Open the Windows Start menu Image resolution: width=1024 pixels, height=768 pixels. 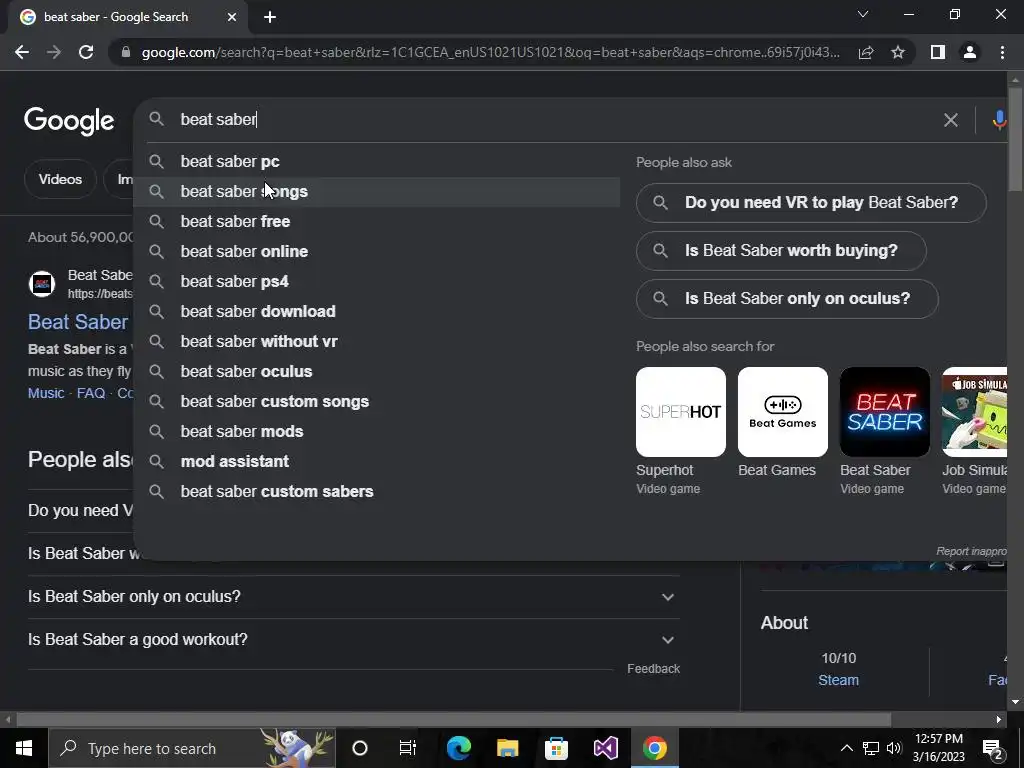coord(24,748)
